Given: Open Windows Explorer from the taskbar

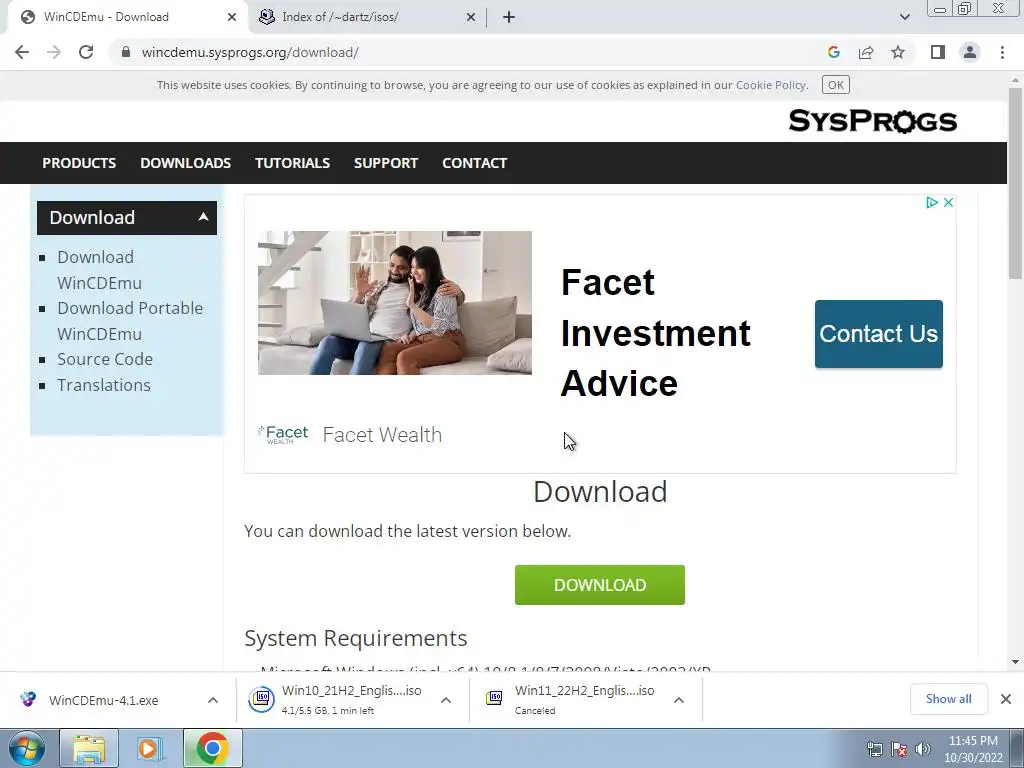Looking at the screenshot, I should click(x=89, y=748).
